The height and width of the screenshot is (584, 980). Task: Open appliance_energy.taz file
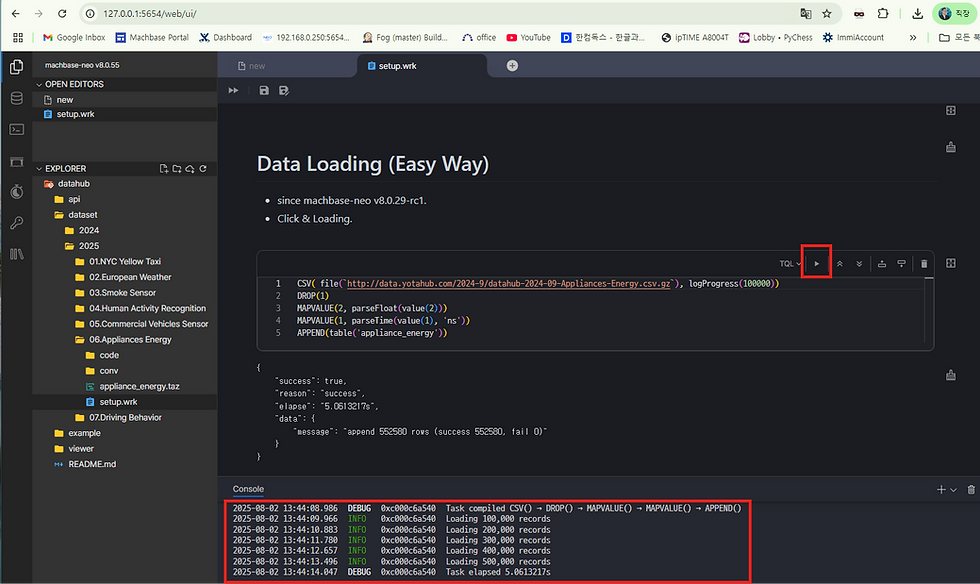pos(125,387)
